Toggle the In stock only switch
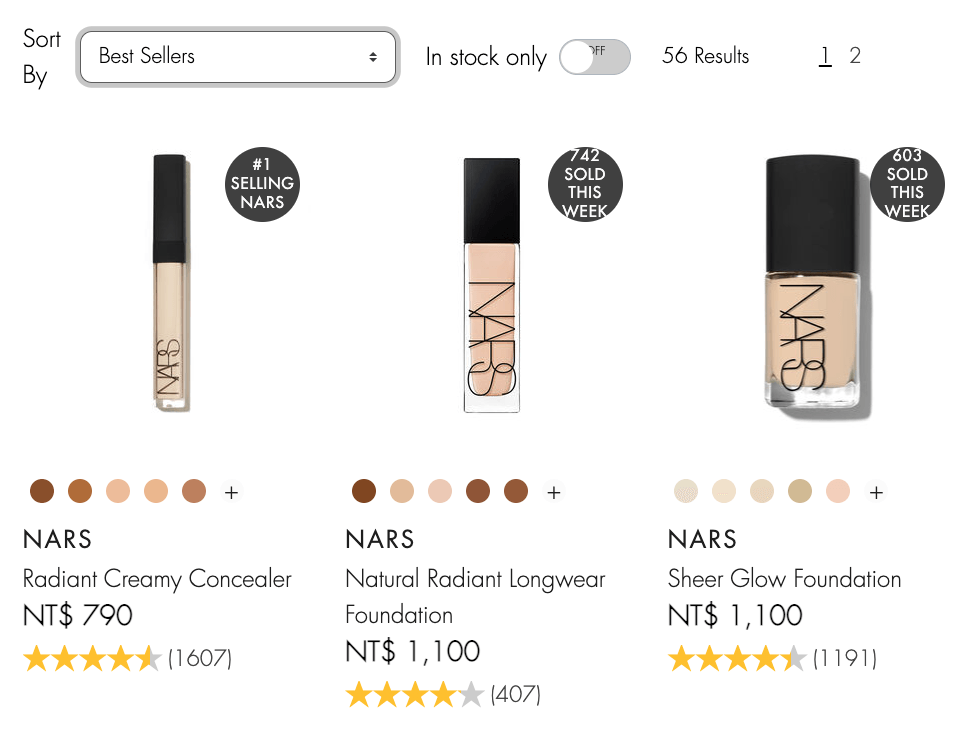973x734 pixels. [595, 57]
